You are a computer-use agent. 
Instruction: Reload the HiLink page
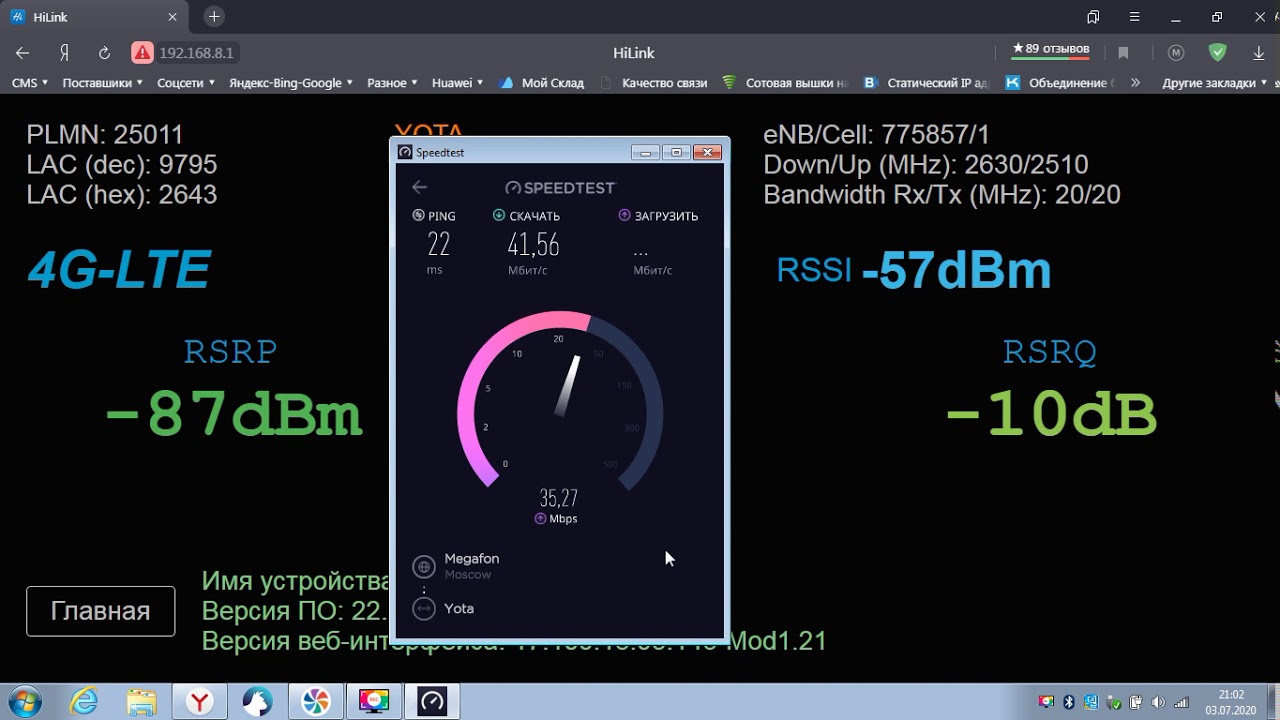tap(104, 53)
